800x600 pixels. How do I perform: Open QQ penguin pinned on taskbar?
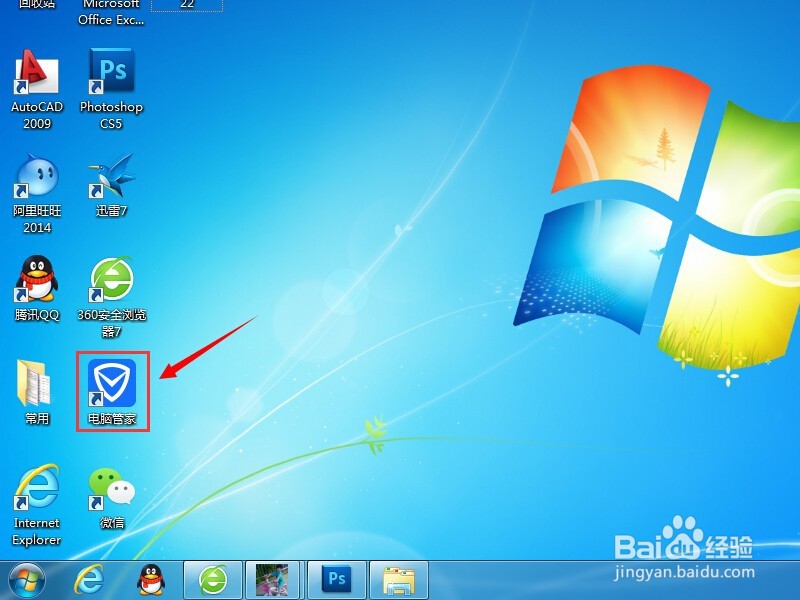pyautogui.click(x=151, y=581)
